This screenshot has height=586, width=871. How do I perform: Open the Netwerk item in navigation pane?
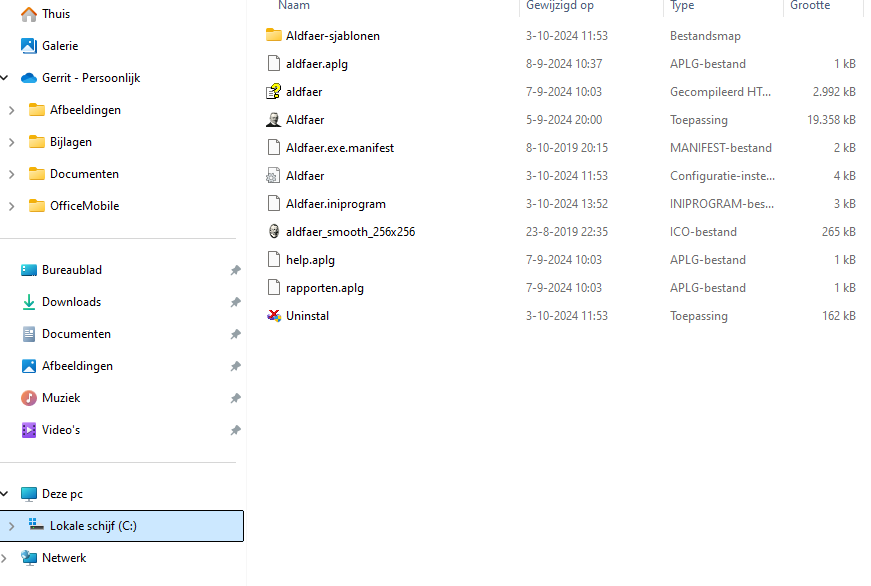point(64,558)
